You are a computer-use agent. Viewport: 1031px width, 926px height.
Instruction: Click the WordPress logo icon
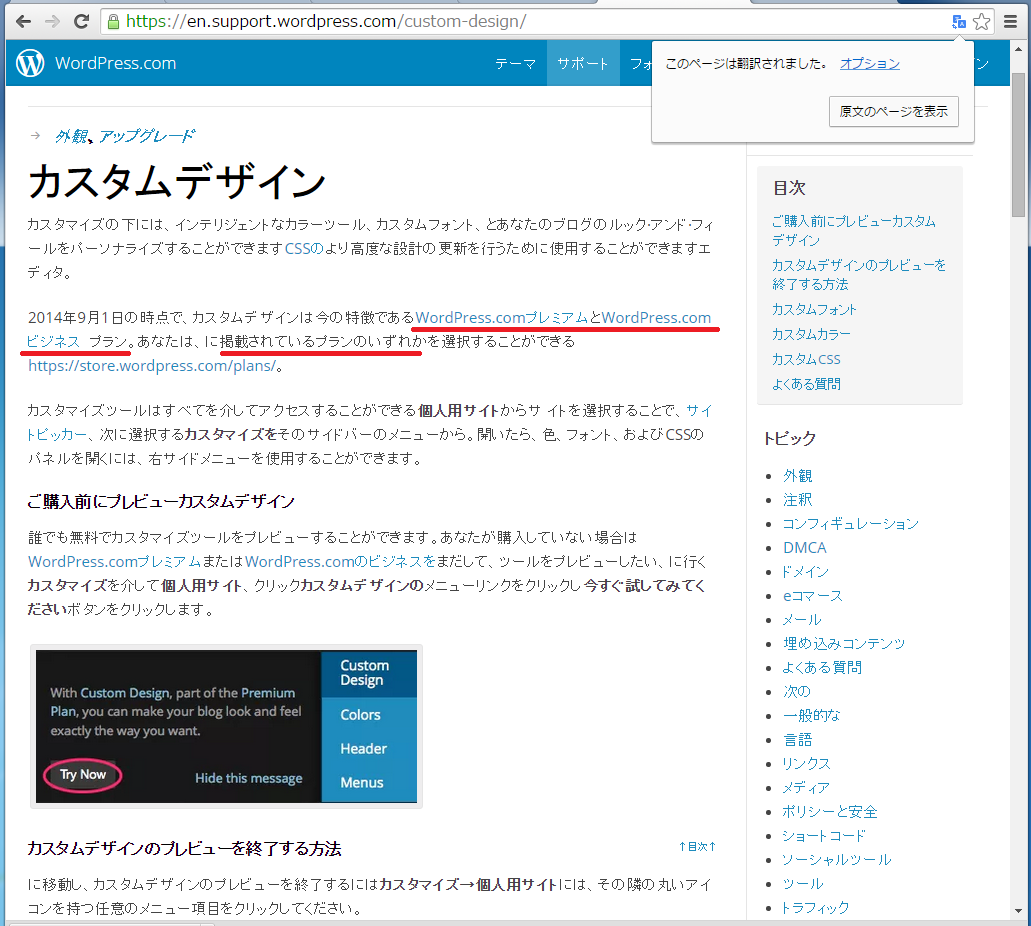[30, 63]
